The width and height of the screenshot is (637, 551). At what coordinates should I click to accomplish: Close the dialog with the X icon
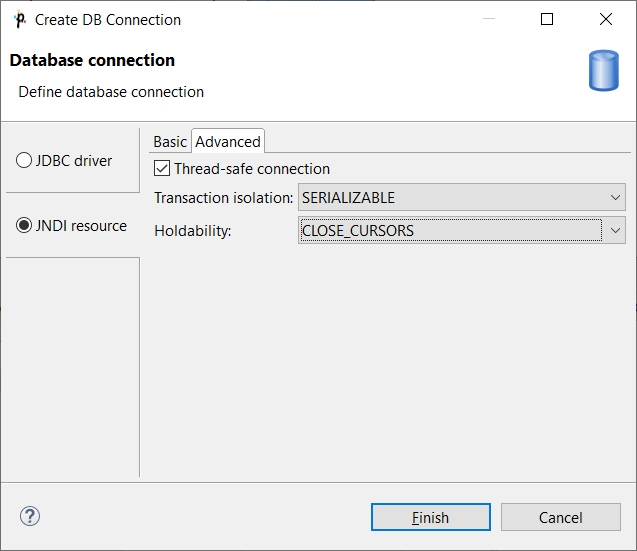coord(606,19)
